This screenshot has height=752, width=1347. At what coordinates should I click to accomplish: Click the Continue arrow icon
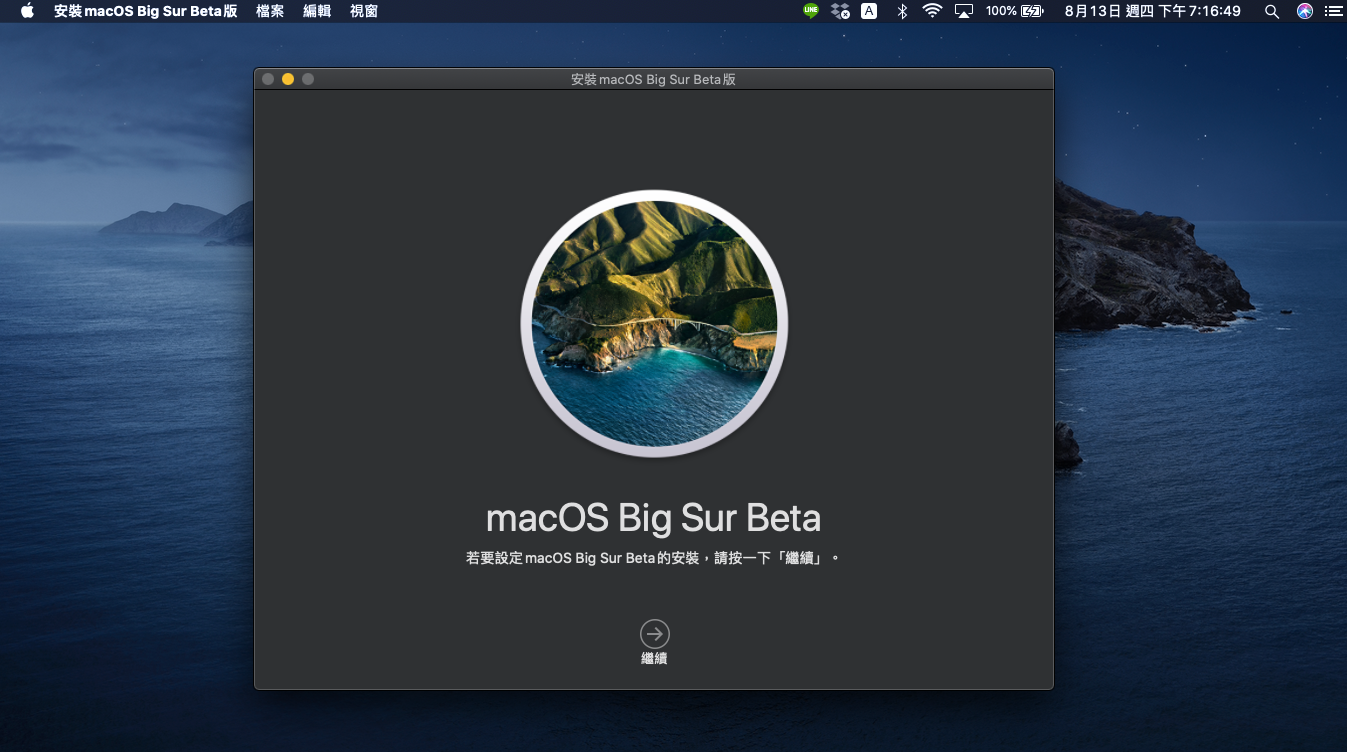pyautogui.click(x=655, y=634)
